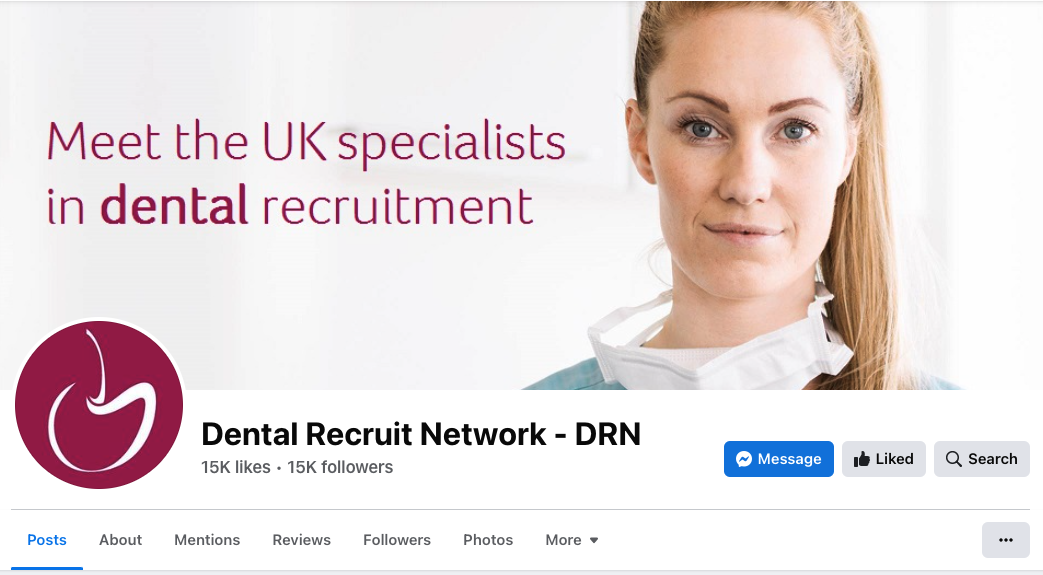
Task: Toggle the Liked button to unlike page
Action: [x=883, y=459]
